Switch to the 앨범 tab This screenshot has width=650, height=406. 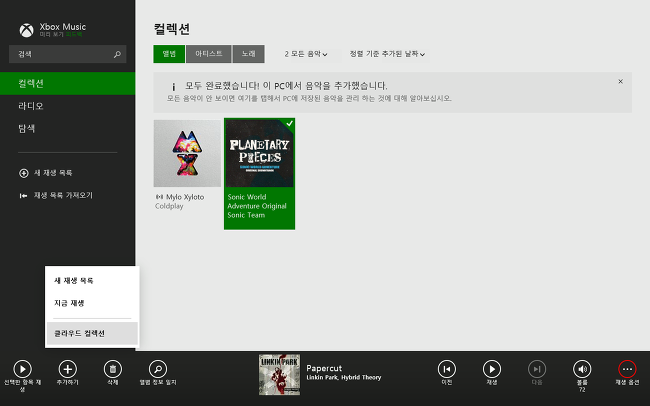(169, 54)
